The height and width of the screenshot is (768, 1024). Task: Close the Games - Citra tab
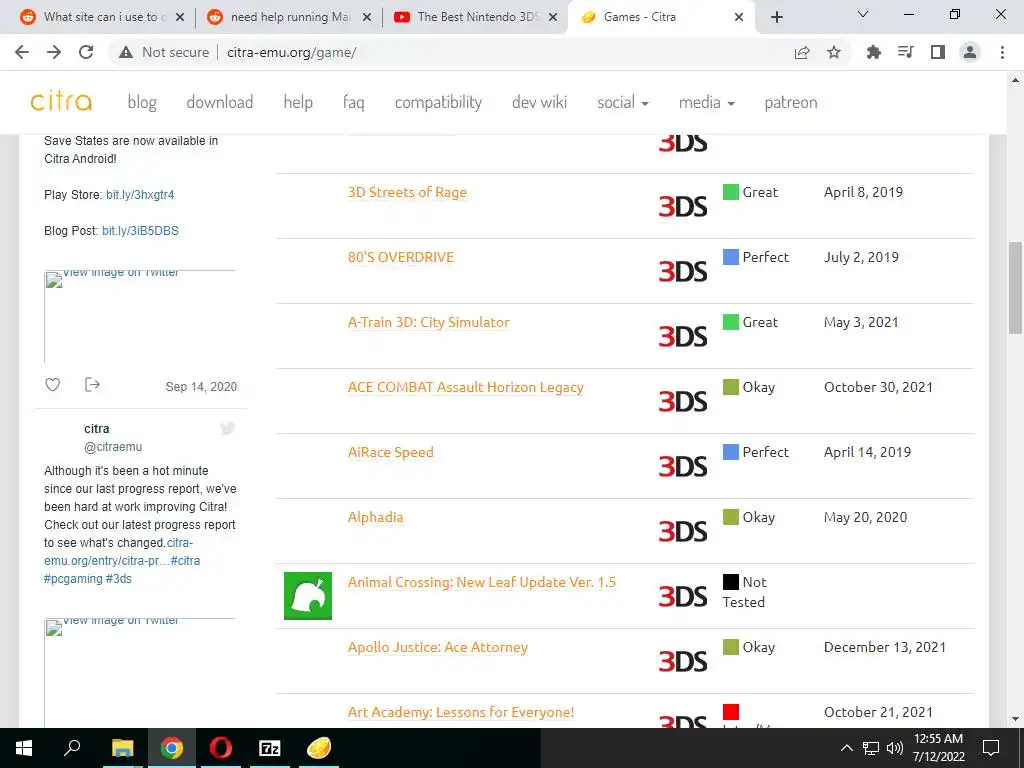point(739,17)
